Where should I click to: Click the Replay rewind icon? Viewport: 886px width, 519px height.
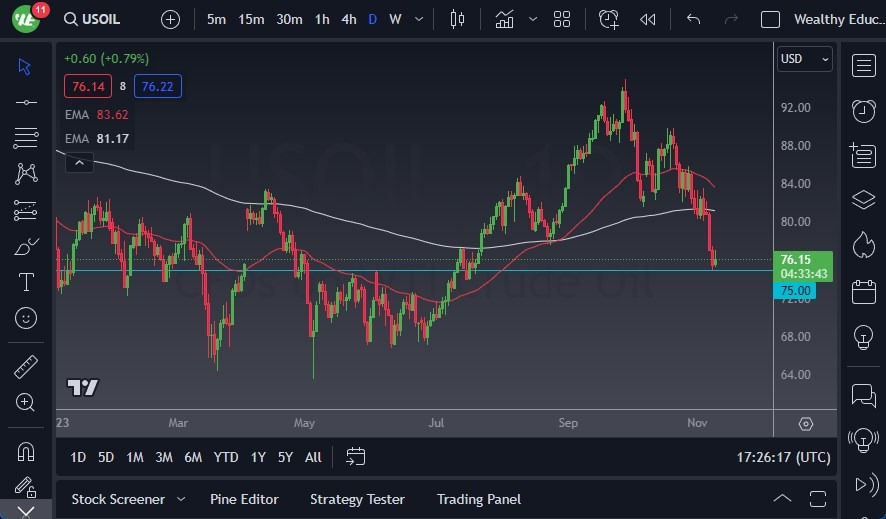coord(648,19)
